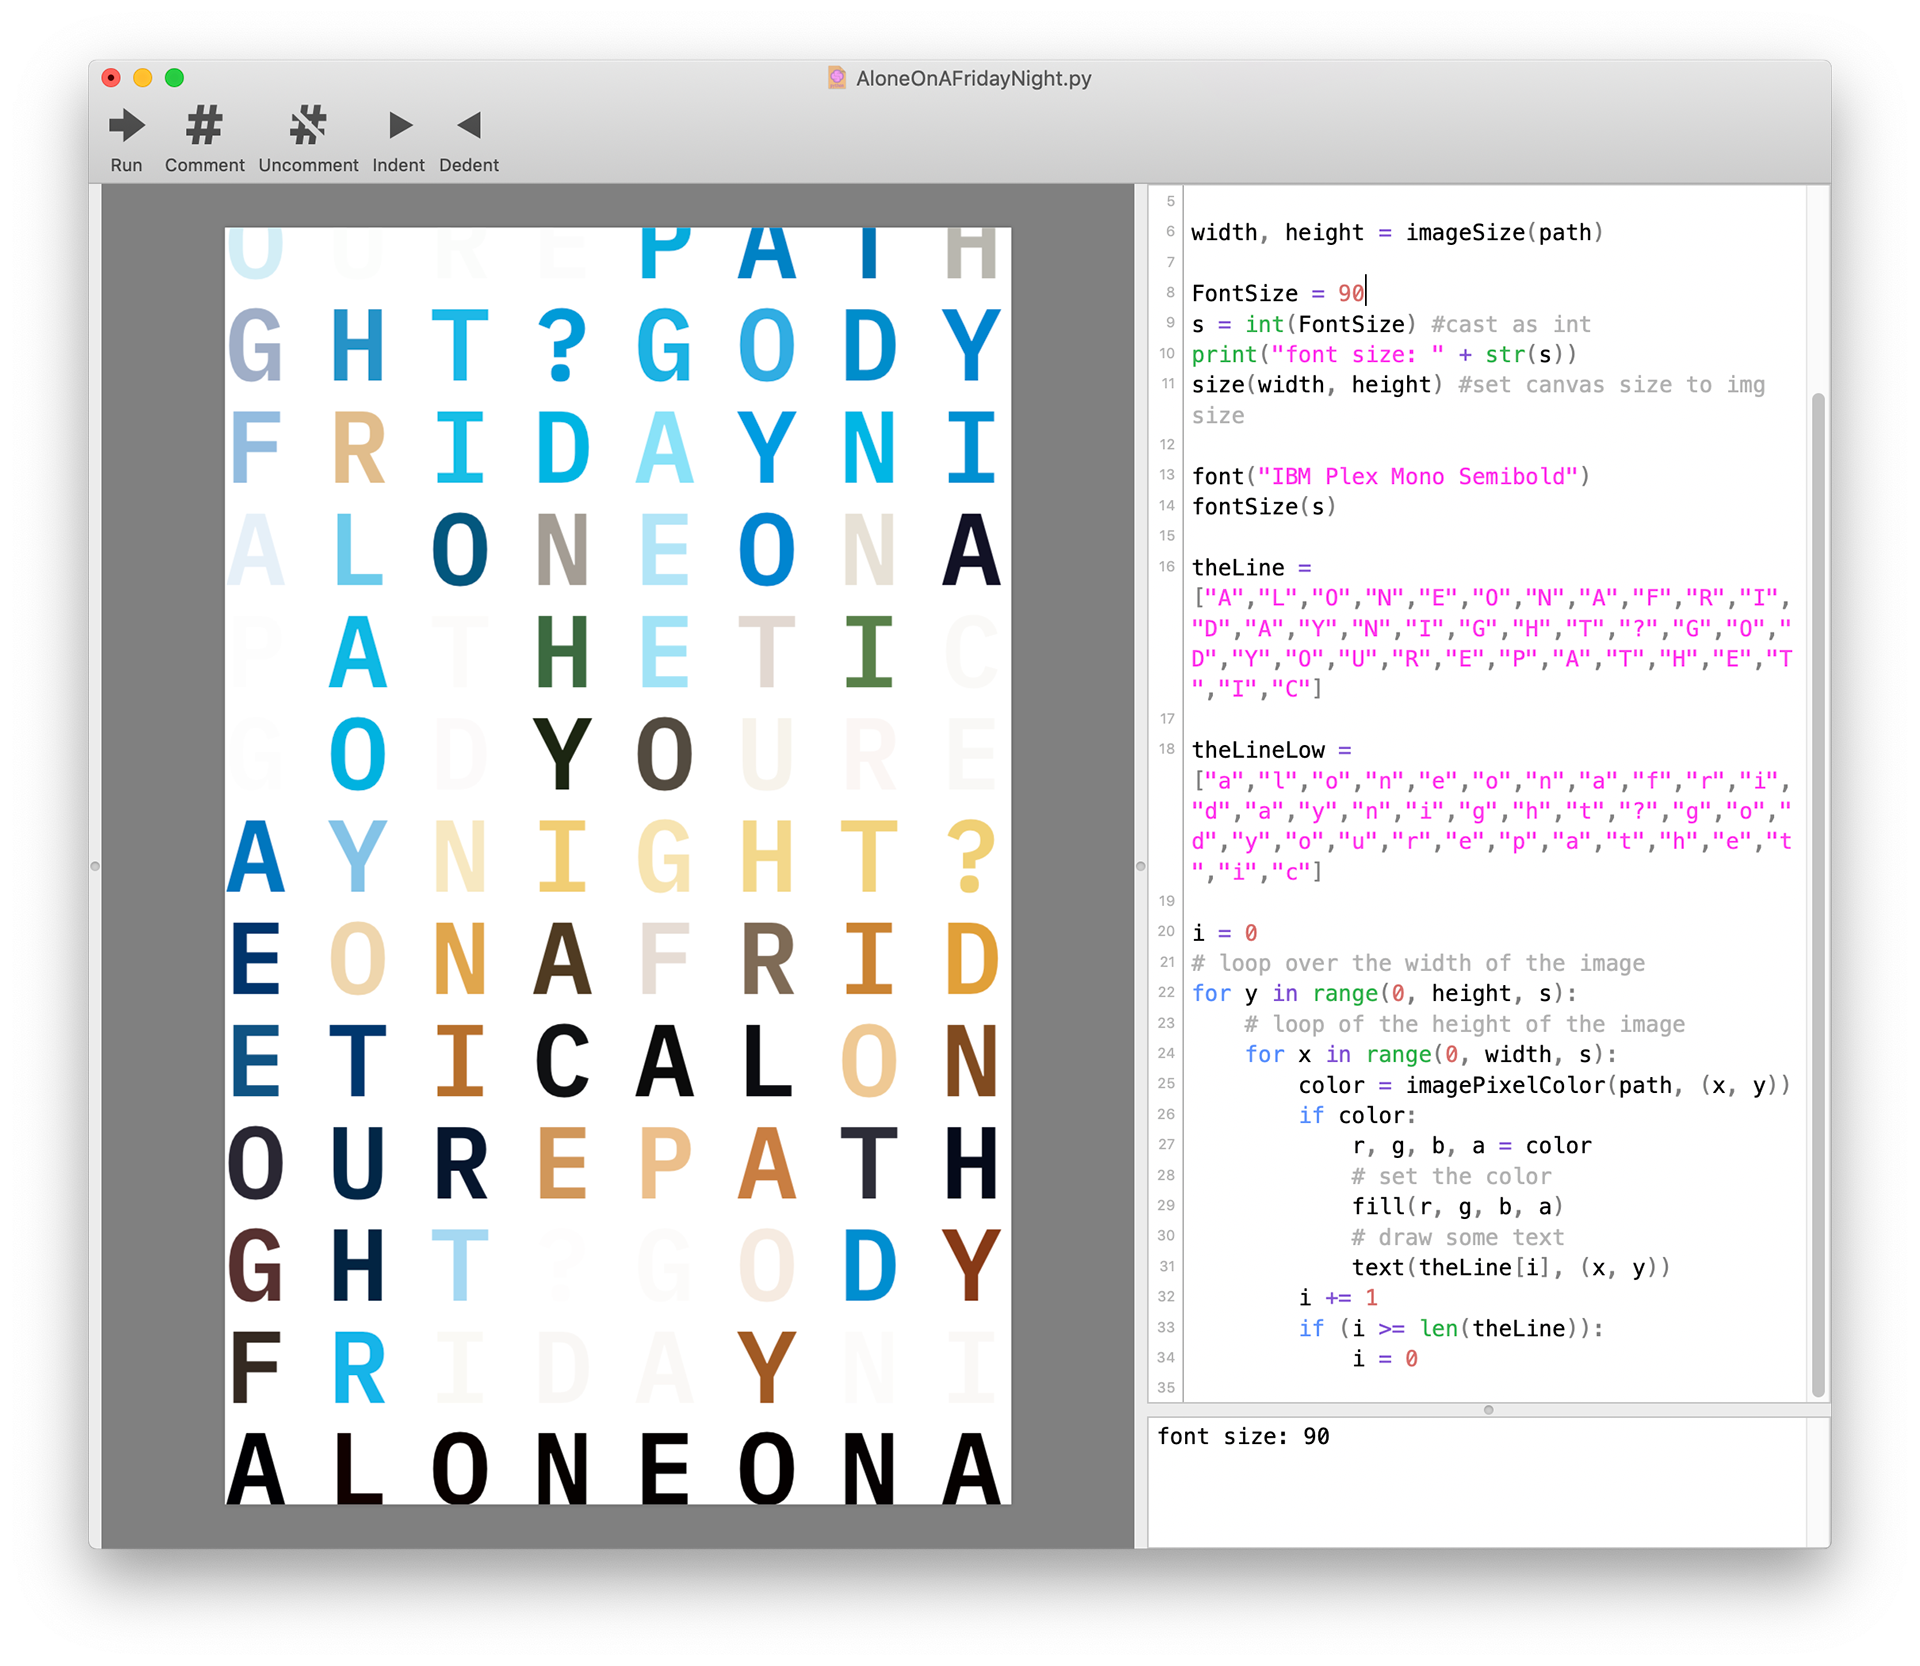Screen dimensions: 1920x1666
Task: Click the green zoom window button
Action: click(174, 78)
